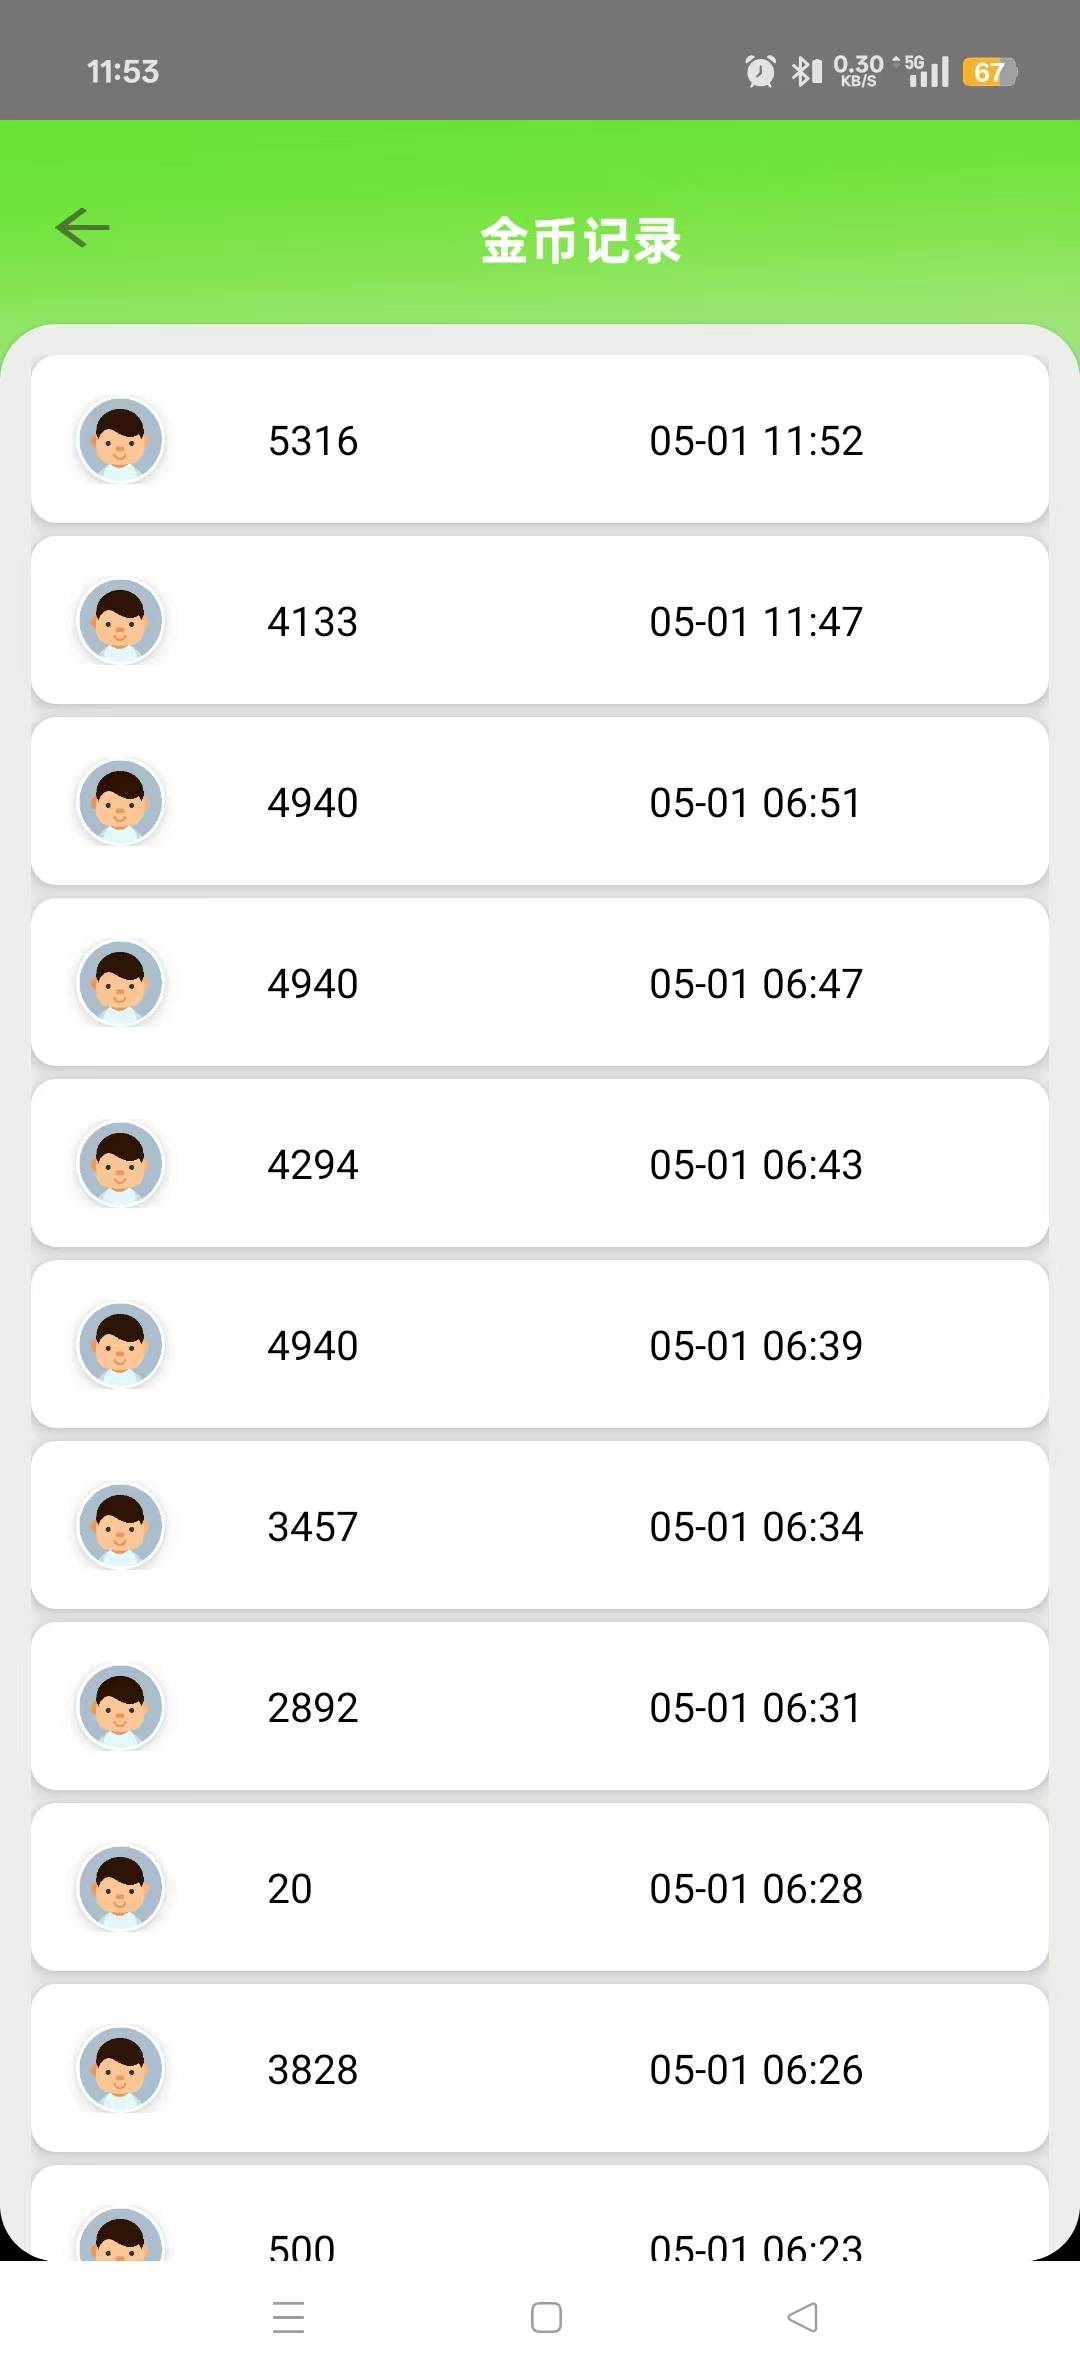The height and width of the screenshot is (2373, 1080).
Task: Tap the avatar beside the 3457 record
Action: (121, 1526)
